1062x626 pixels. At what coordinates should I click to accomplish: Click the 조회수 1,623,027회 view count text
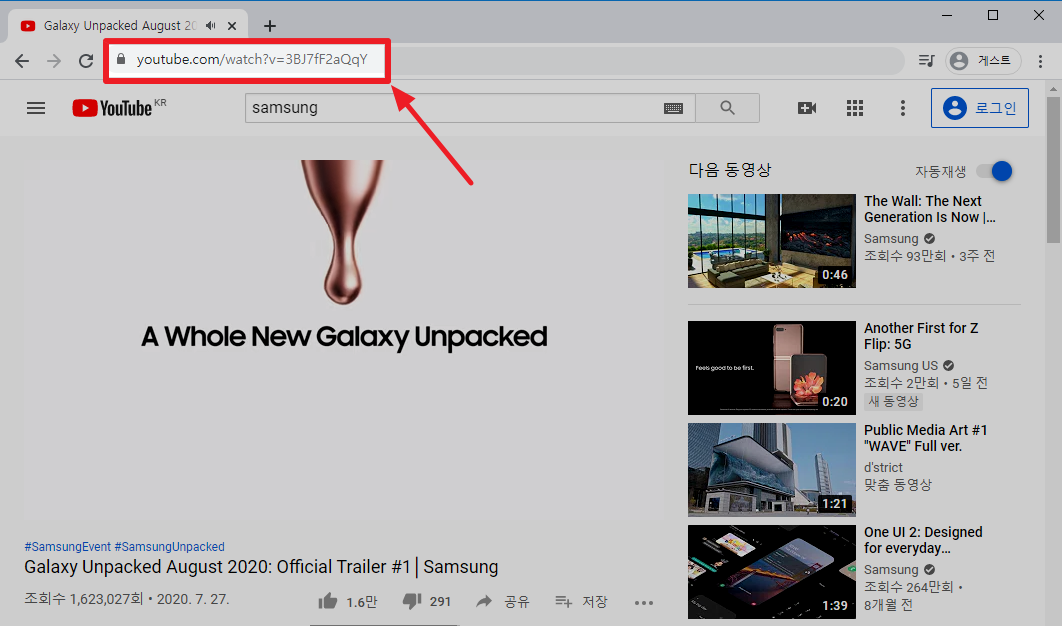(x=84, y=599)
